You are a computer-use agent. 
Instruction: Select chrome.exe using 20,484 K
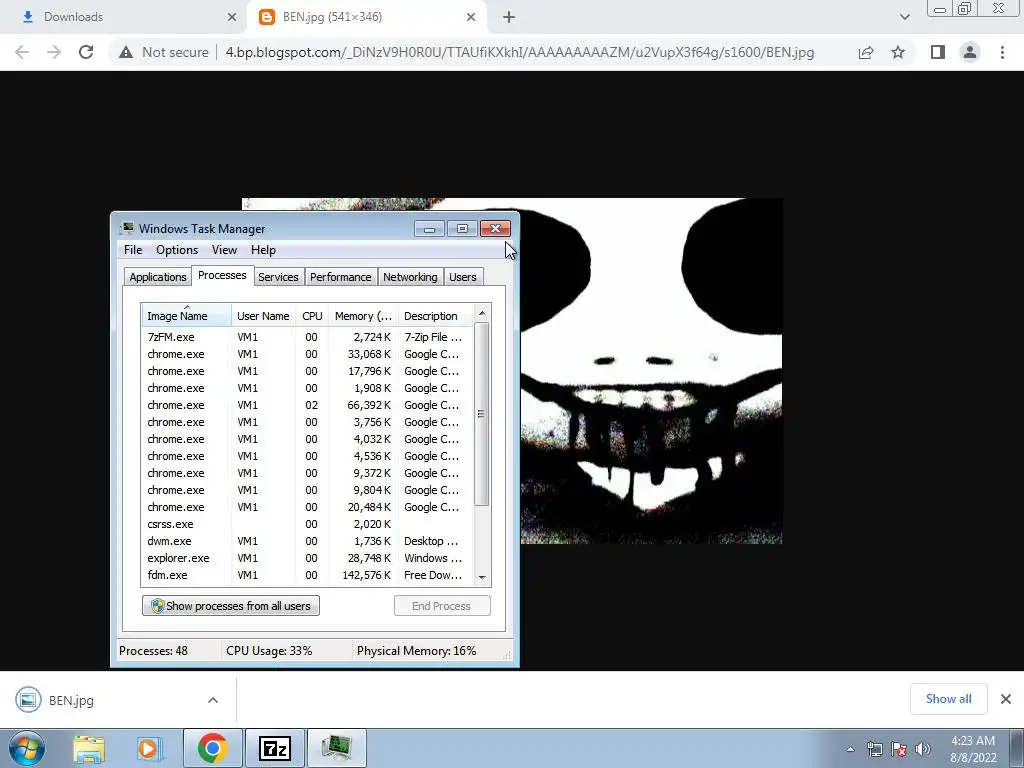[306, 507]
